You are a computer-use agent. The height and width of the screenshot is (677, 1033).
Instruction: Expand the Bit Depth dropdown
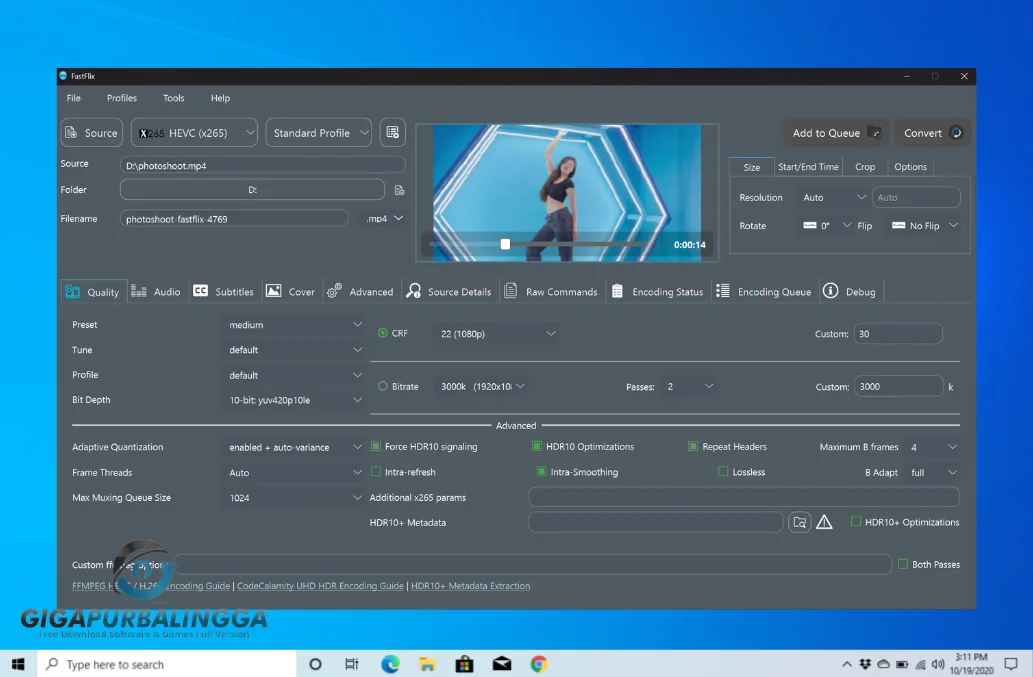coord(293,400)
